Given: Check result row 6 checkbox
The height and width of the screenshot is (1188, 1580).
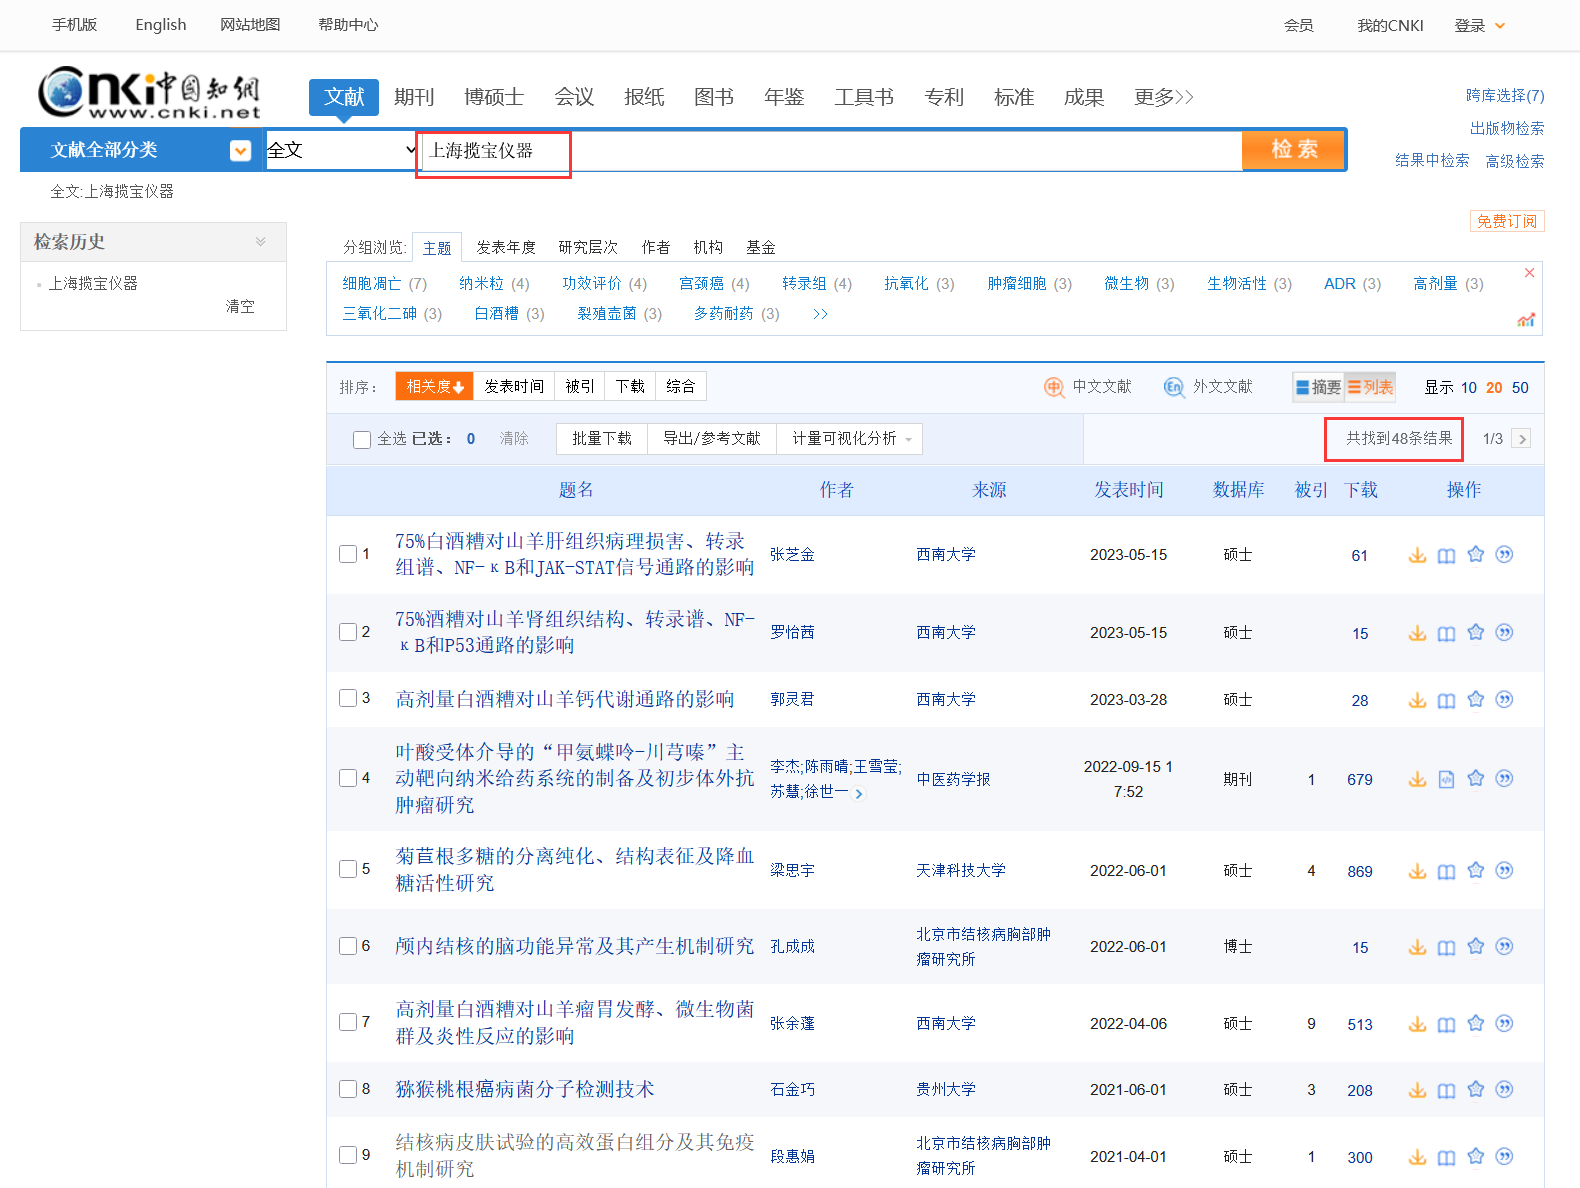Looking at the screenshot, I should click(x=348, y=946).
